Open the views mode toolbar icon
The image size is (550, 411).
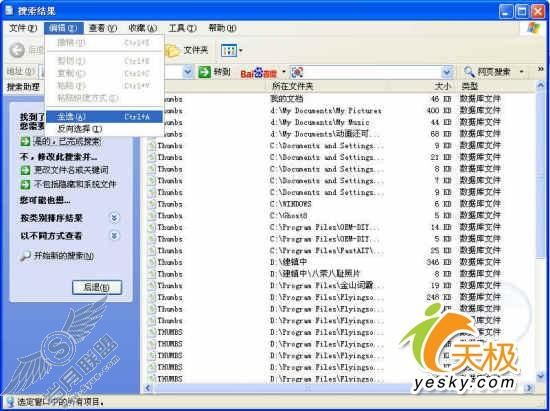point(229,51)
